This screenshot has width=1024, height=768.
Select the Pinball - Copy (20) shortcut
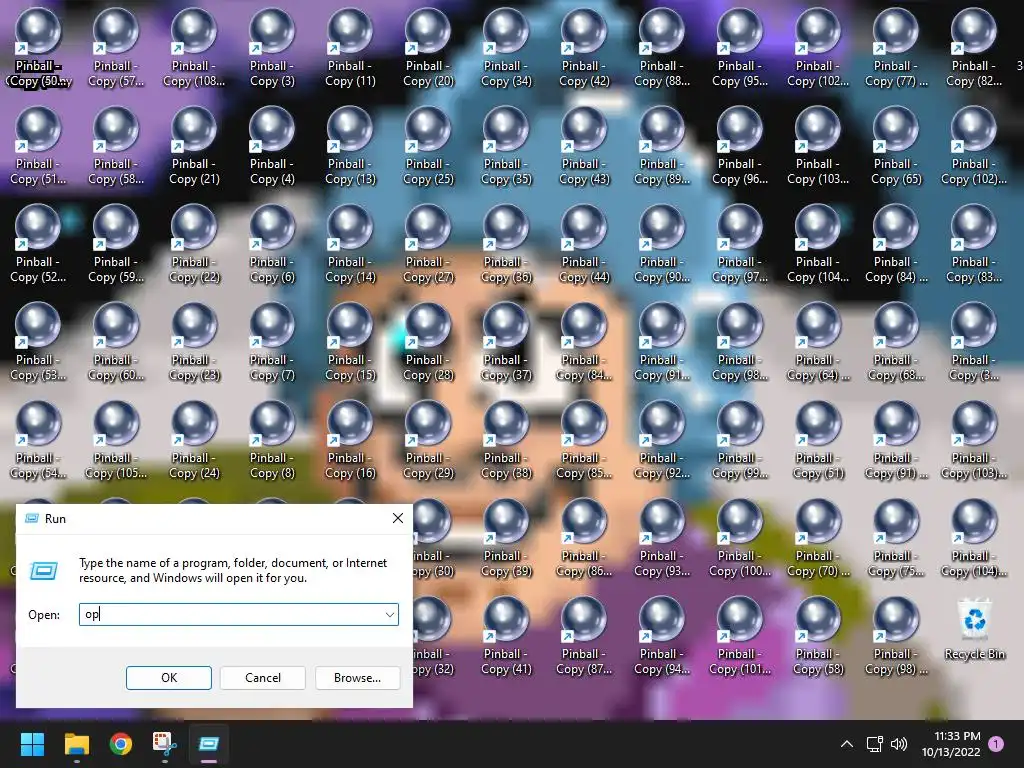(x=428, y=48)
